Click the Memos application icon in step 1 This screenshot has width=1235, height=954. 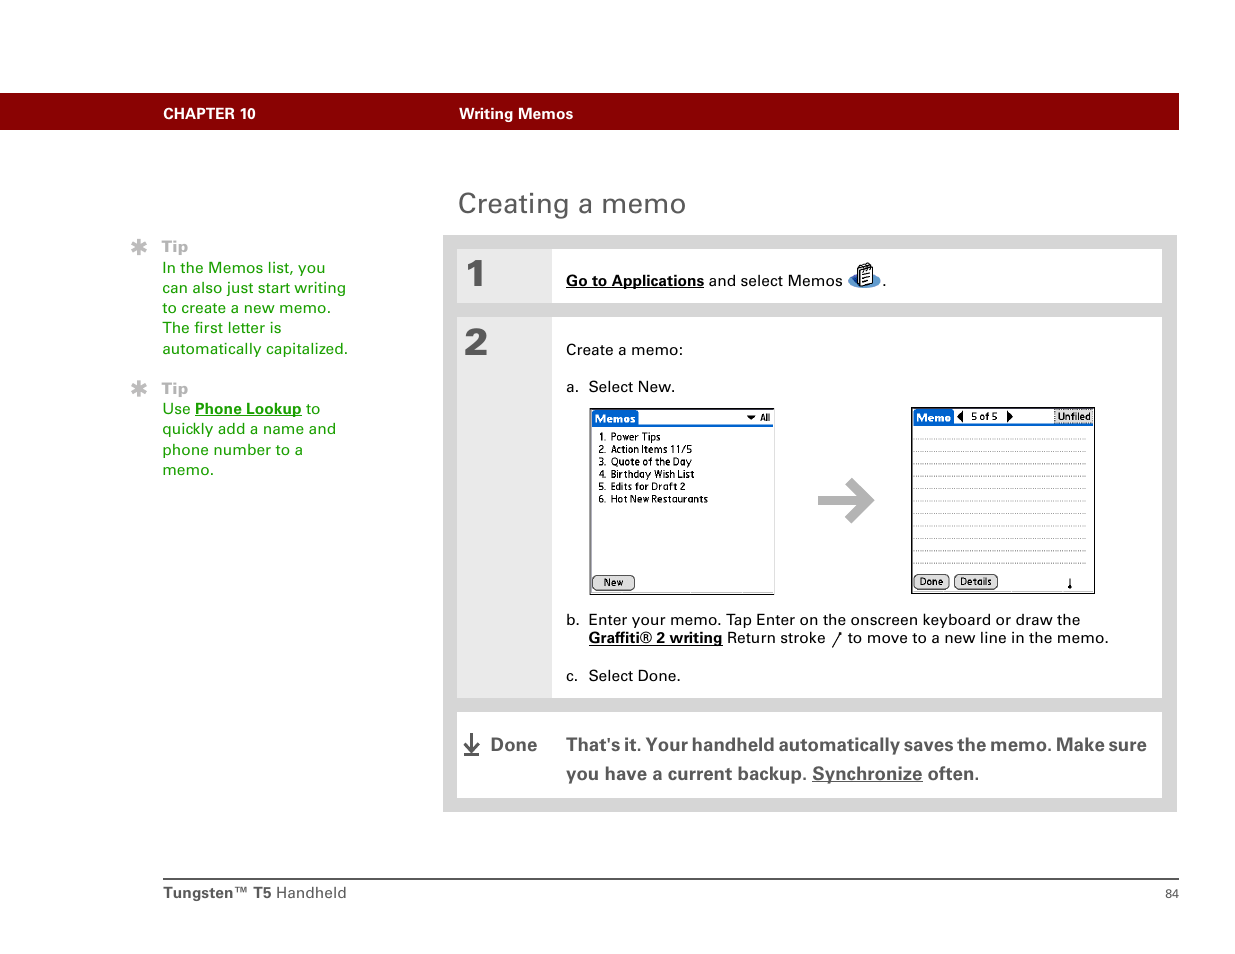[864, 276]
